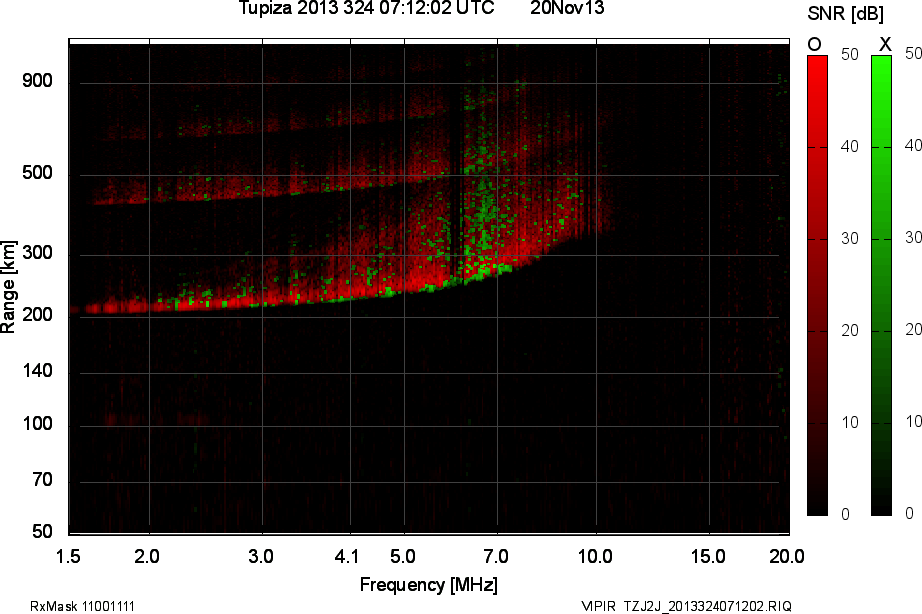Click the O-scale 30 dB tick label
922x614 pixels.
[850, 239]
